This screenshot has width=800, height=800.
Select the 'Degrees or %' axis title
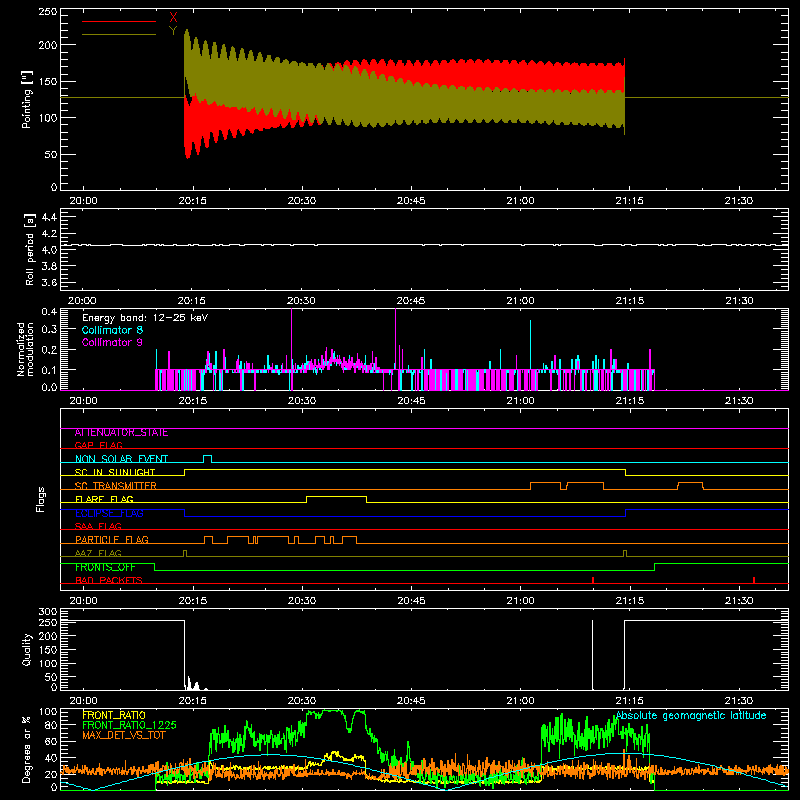tap(27, 749)
